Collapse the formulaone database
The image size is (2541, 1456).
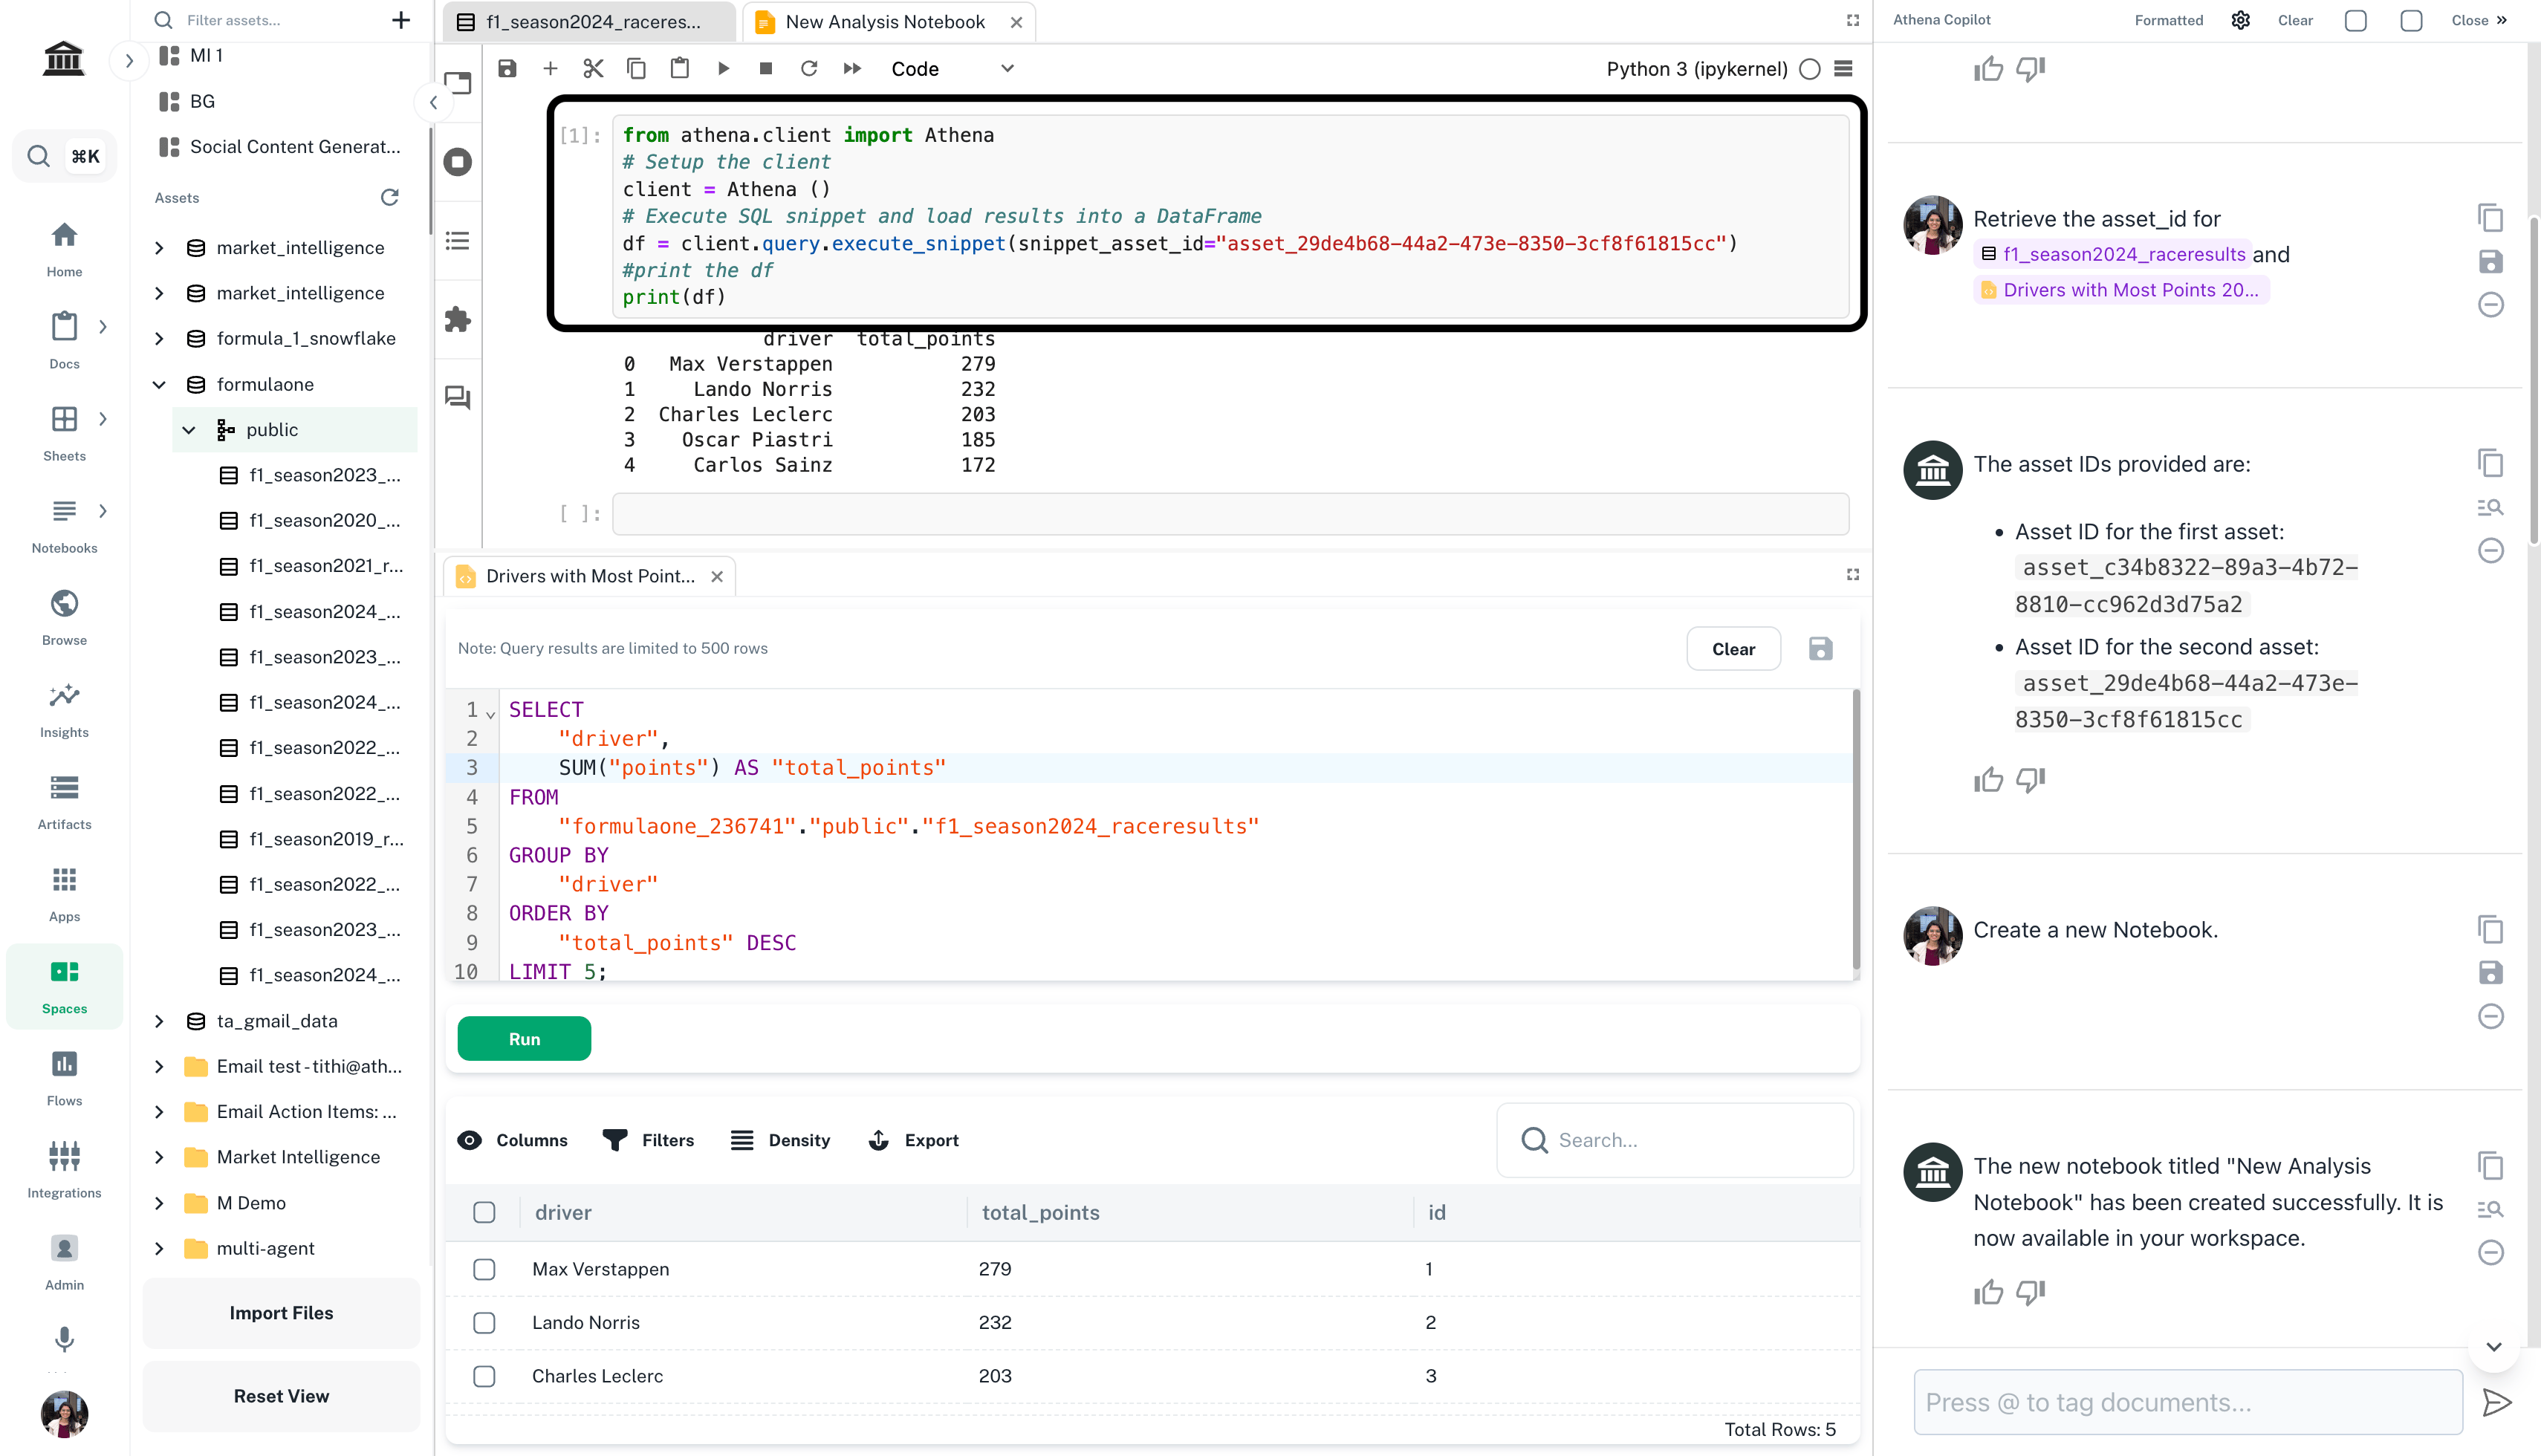[x=160, y=384]
